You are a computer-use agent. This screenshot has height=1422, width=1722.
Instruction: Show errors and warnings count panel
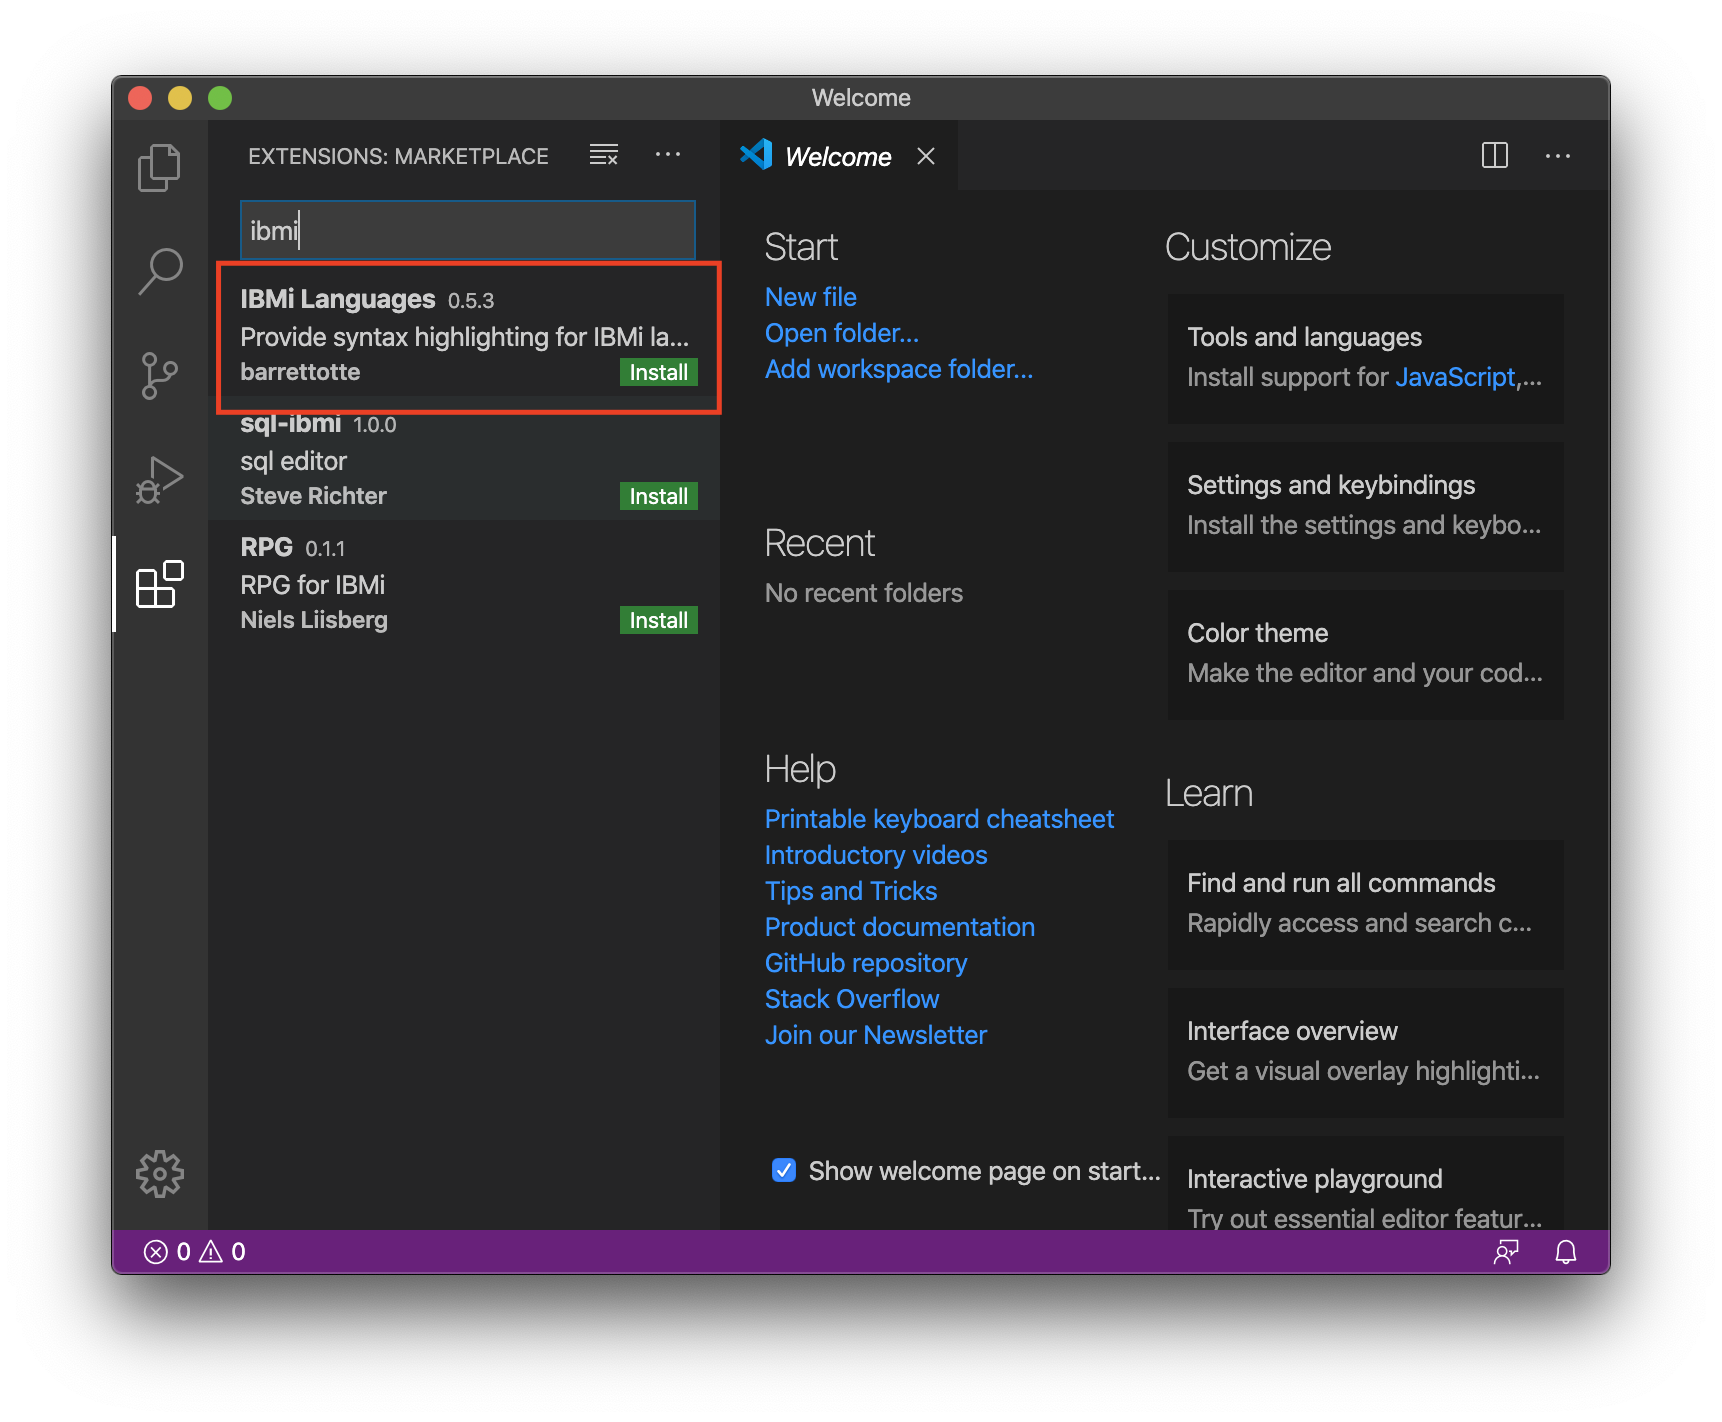pos(195,1252)
